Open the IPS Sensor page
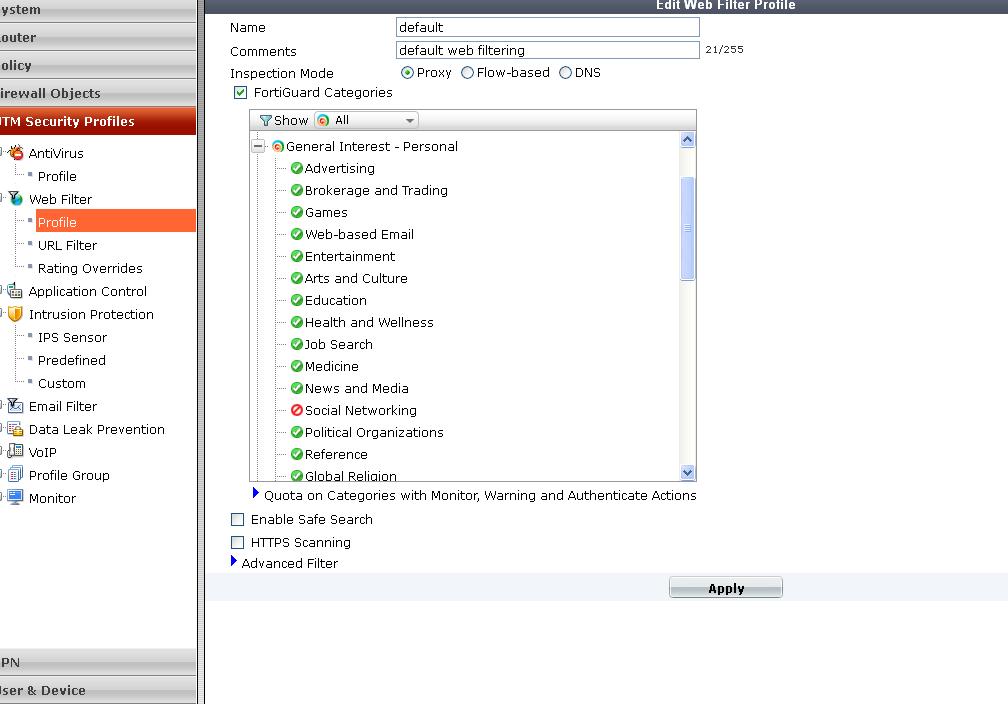 (x=72, y=337)
